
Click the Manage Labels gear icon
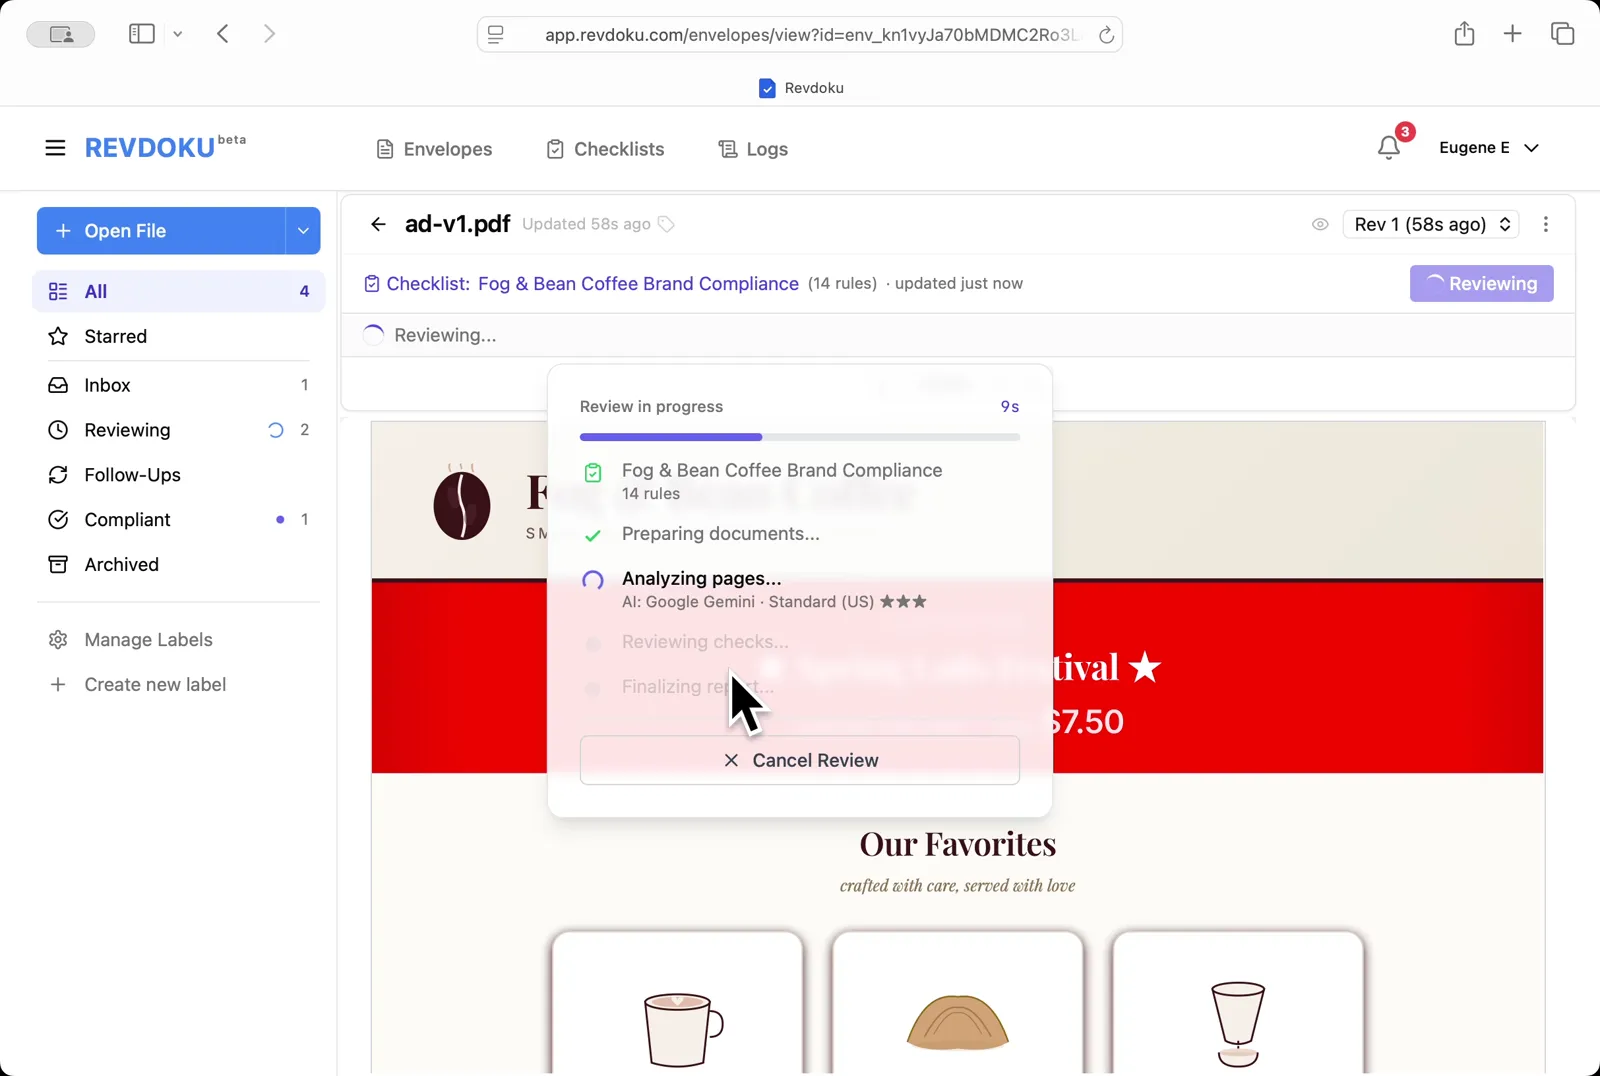pos(58,639)
